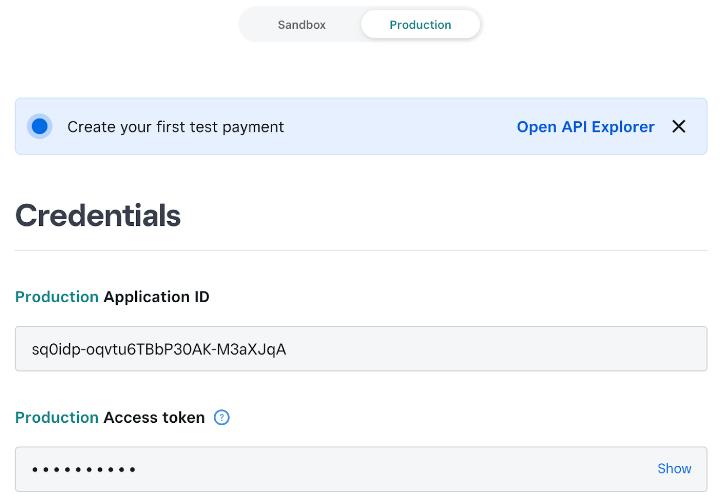
Task: Switch to the Sandbox environment tab
Action: point(301,25)
